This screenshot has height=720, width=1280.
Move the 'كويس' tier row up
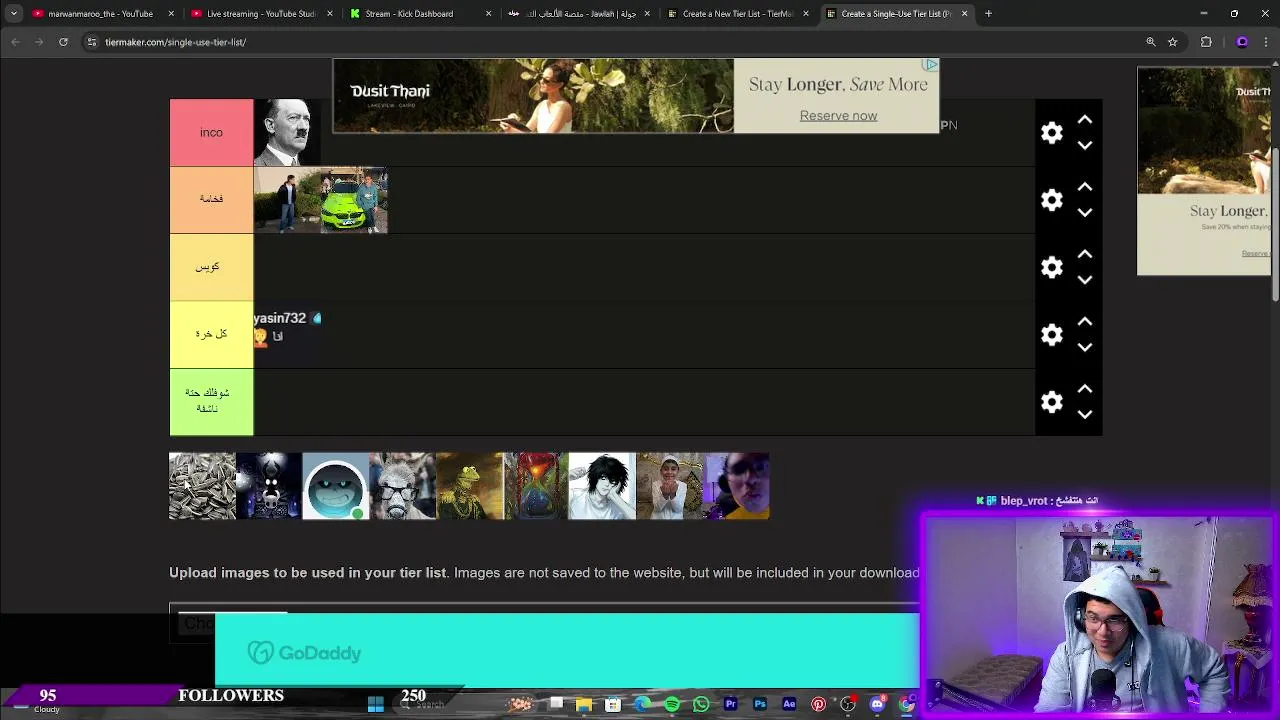tap(1085, 254)
